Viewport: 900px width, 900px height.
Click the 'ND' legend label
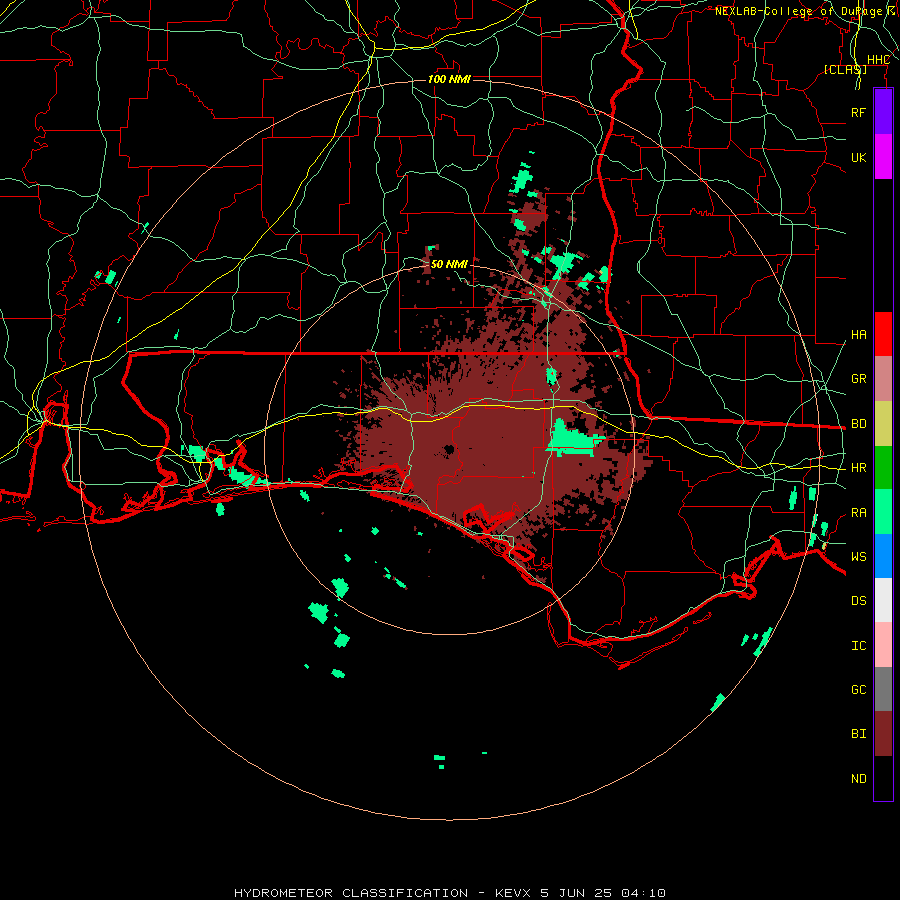pos(858,779)
